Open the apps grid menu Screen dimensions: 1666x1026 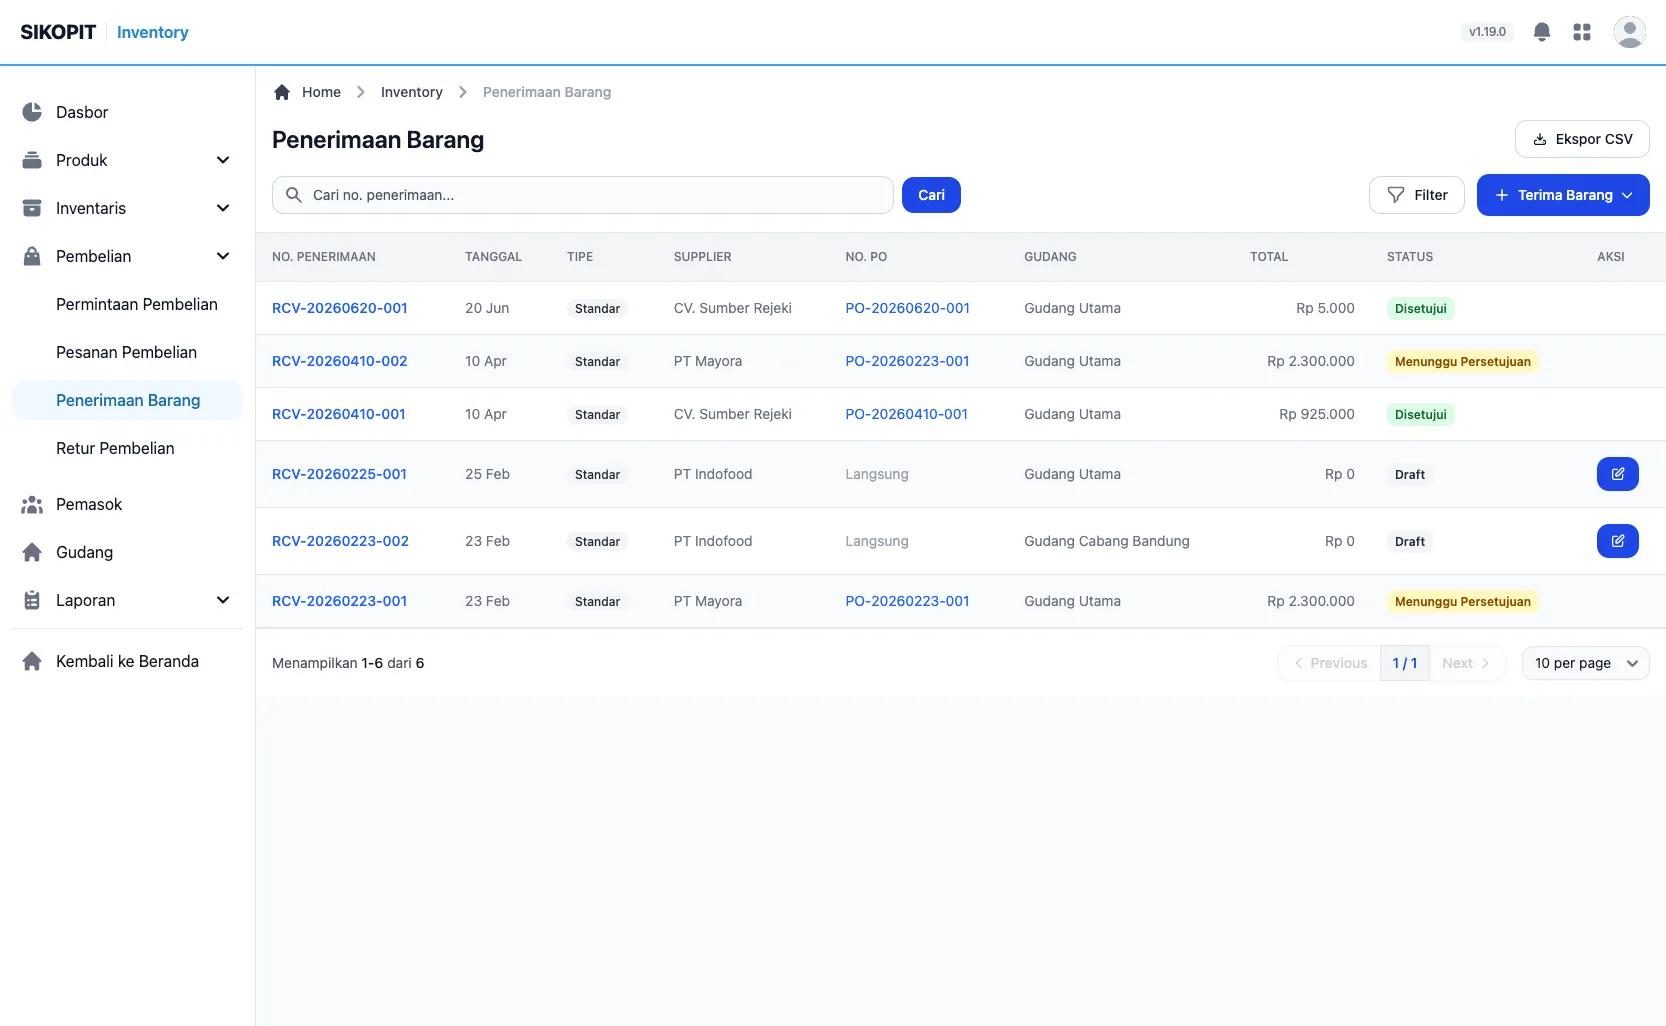tap(1582, 32)
